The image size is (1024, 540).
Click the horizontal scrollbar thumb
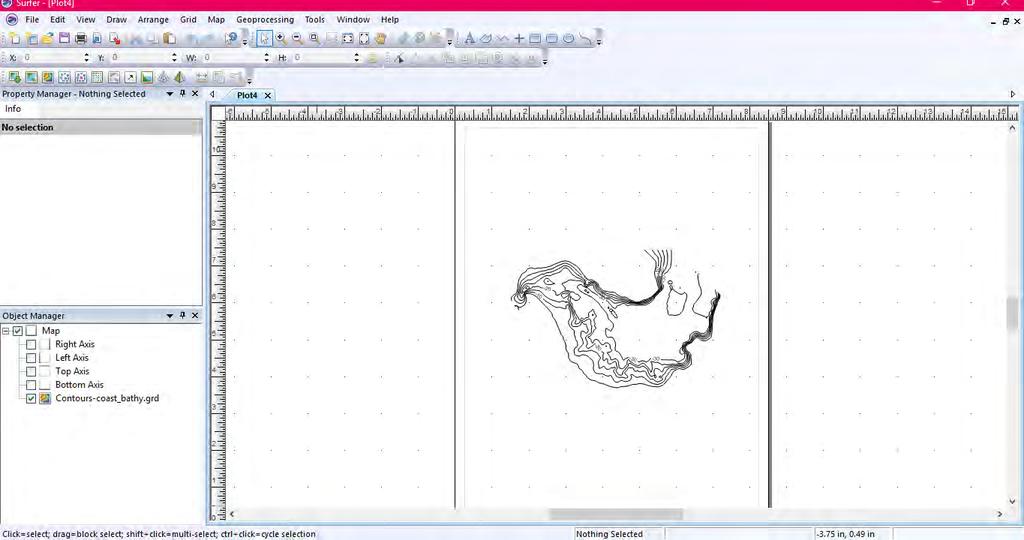[615, 515]
